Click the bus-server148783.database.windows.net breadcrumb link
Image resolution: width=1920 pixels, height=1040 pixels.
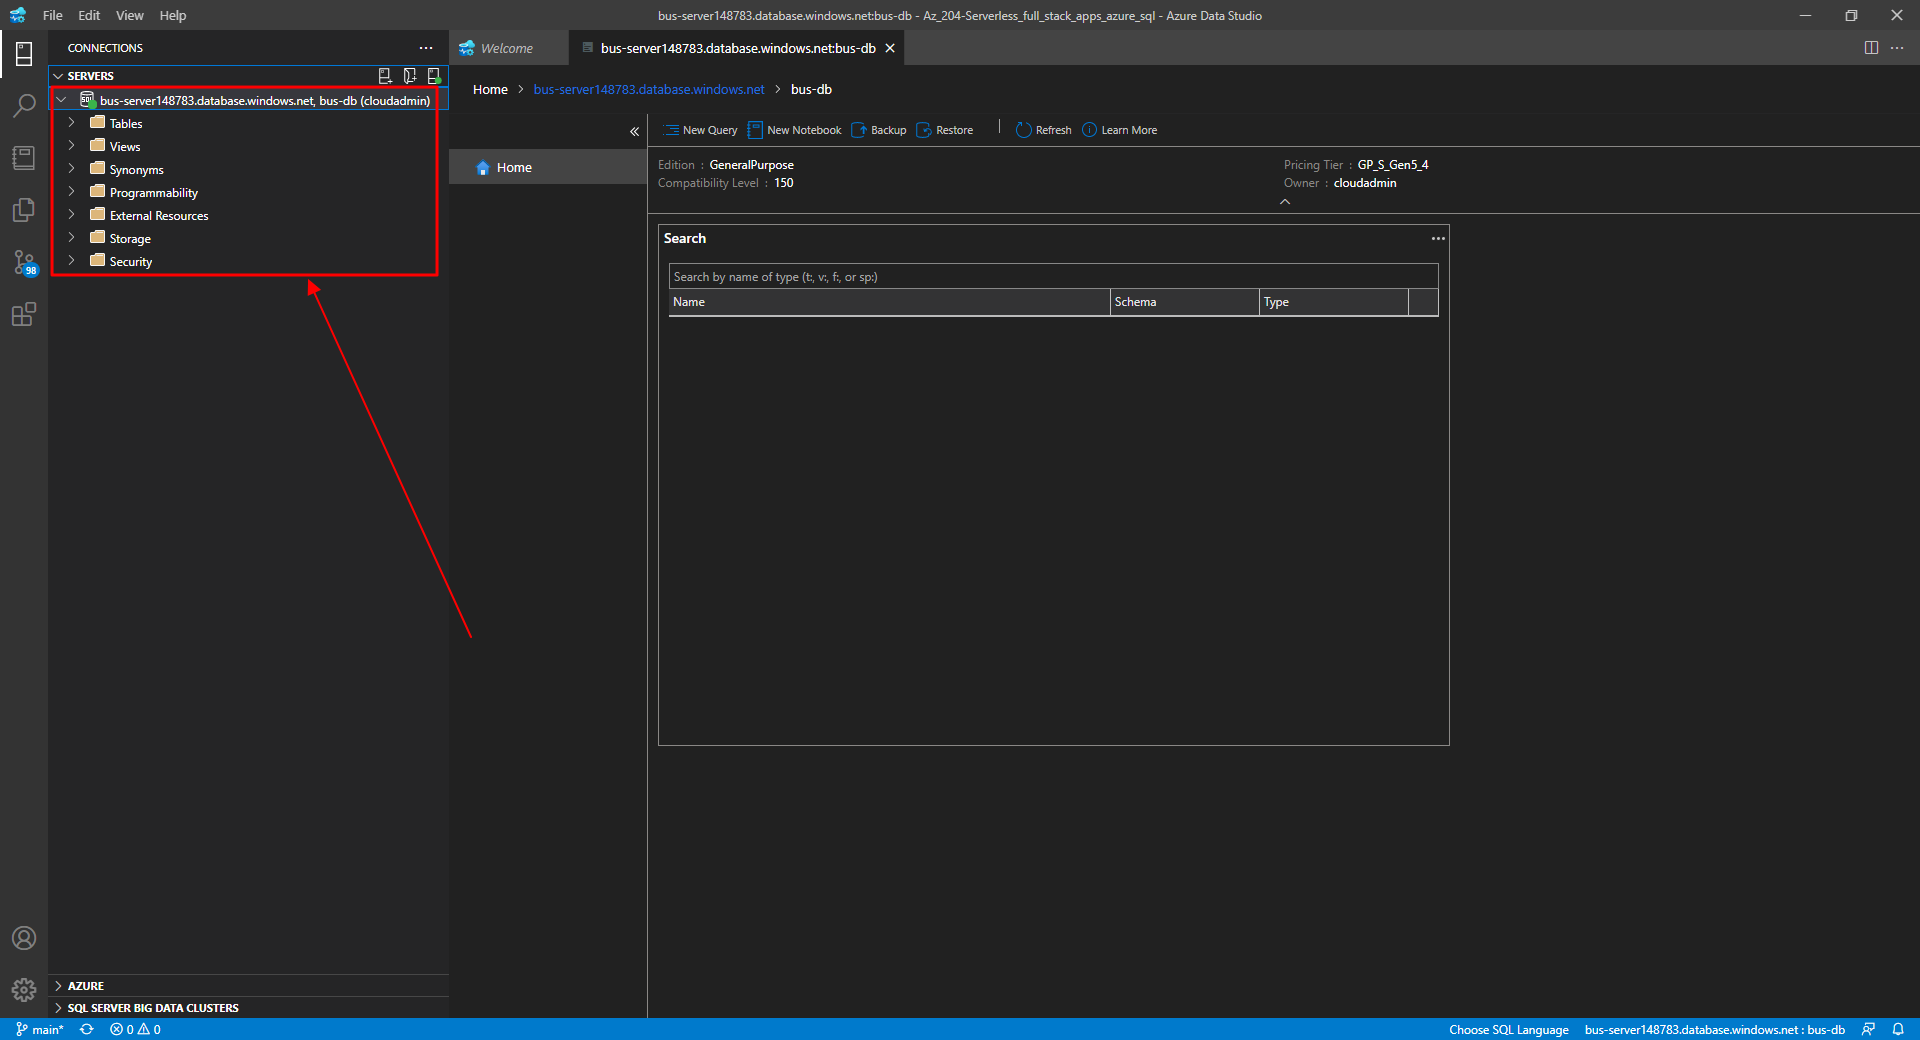[649, 89]
